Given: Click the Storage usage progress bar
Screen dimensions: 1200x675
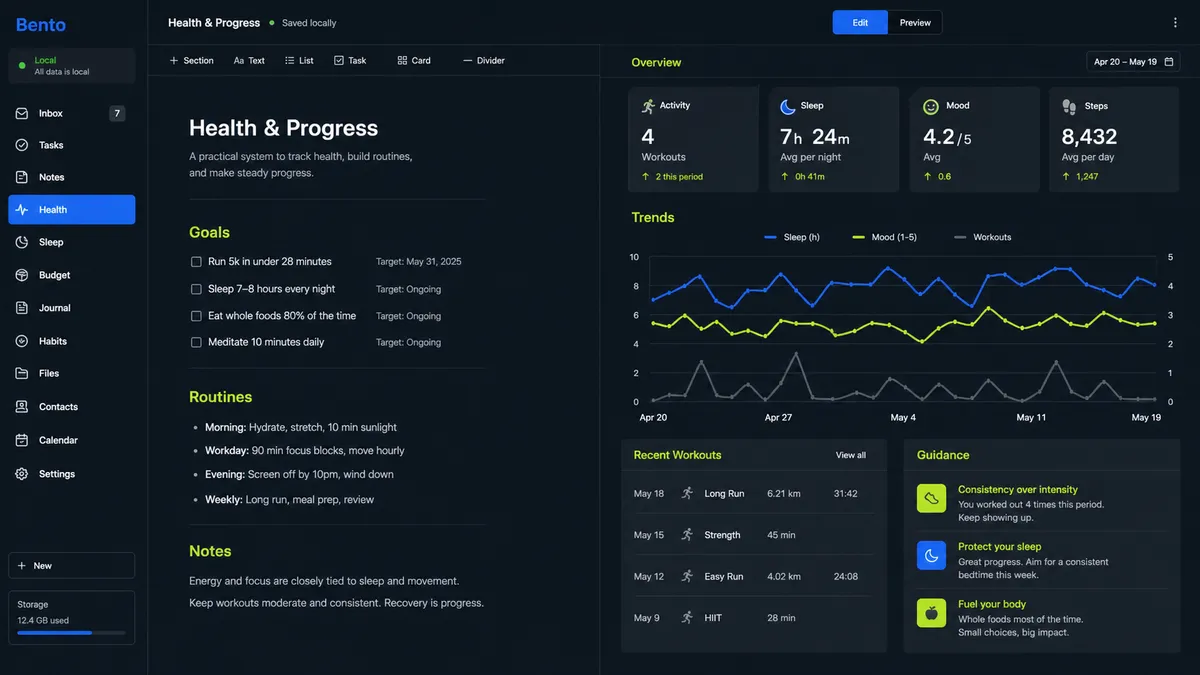Looking at the screenshot, I should 71,633.
